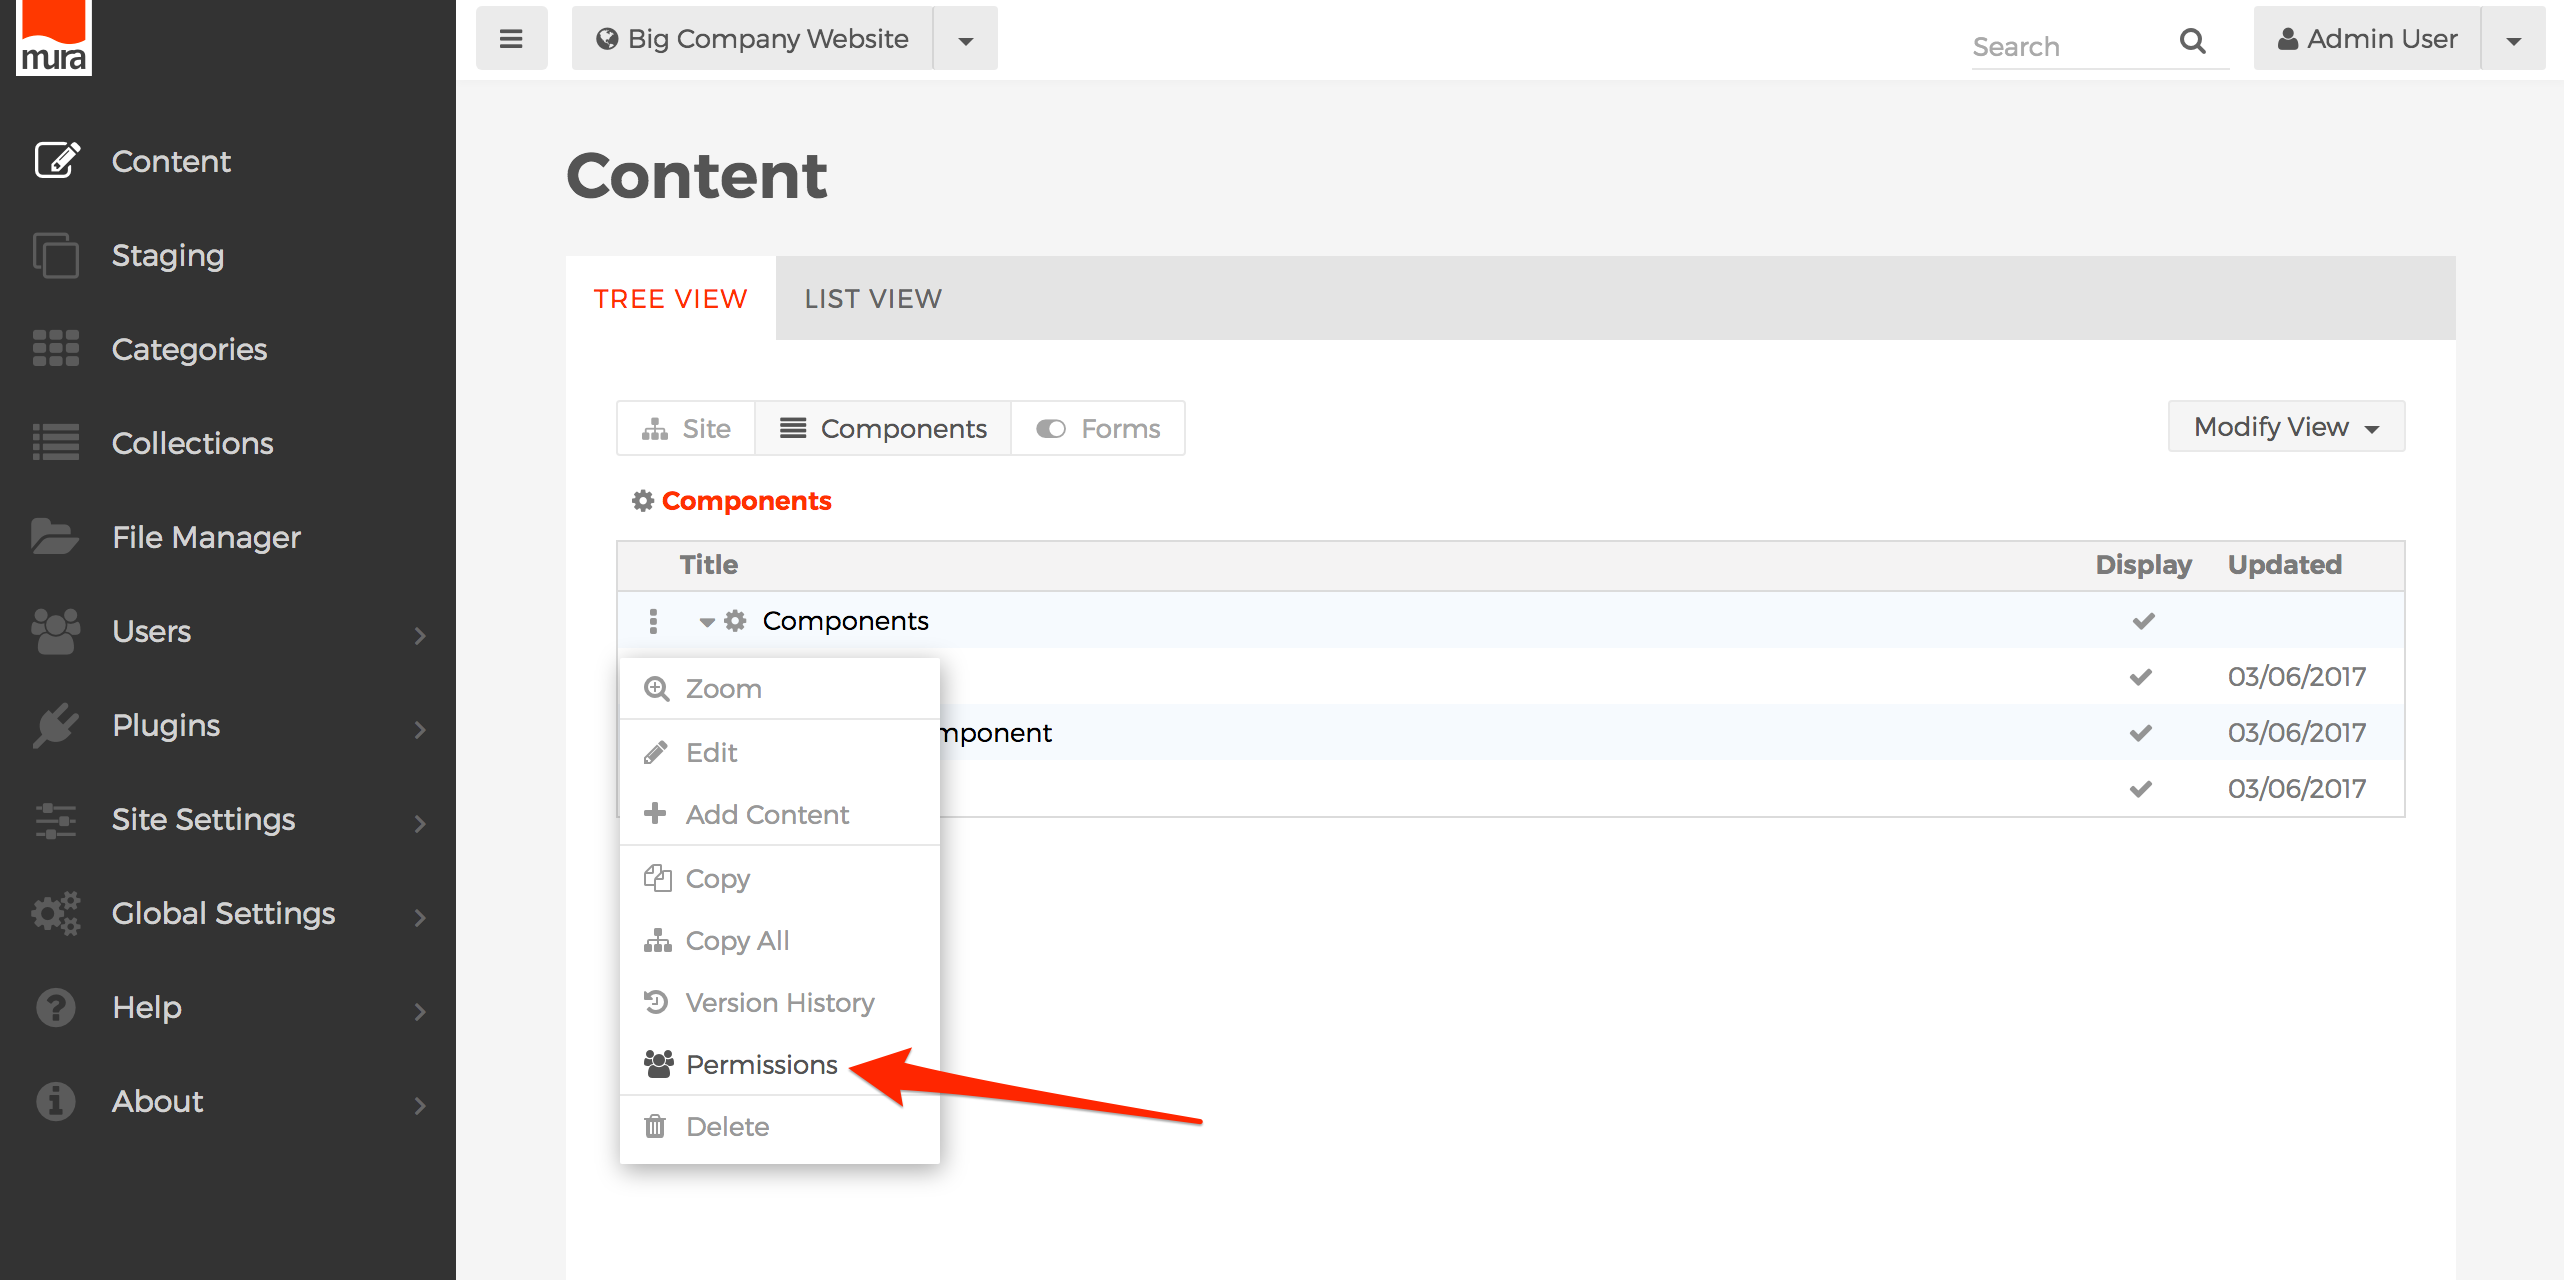The width and height of the screenshot is (2564, 1280).
Task: Click the gear icon beside red Components heading
Action: click(642, 501)
